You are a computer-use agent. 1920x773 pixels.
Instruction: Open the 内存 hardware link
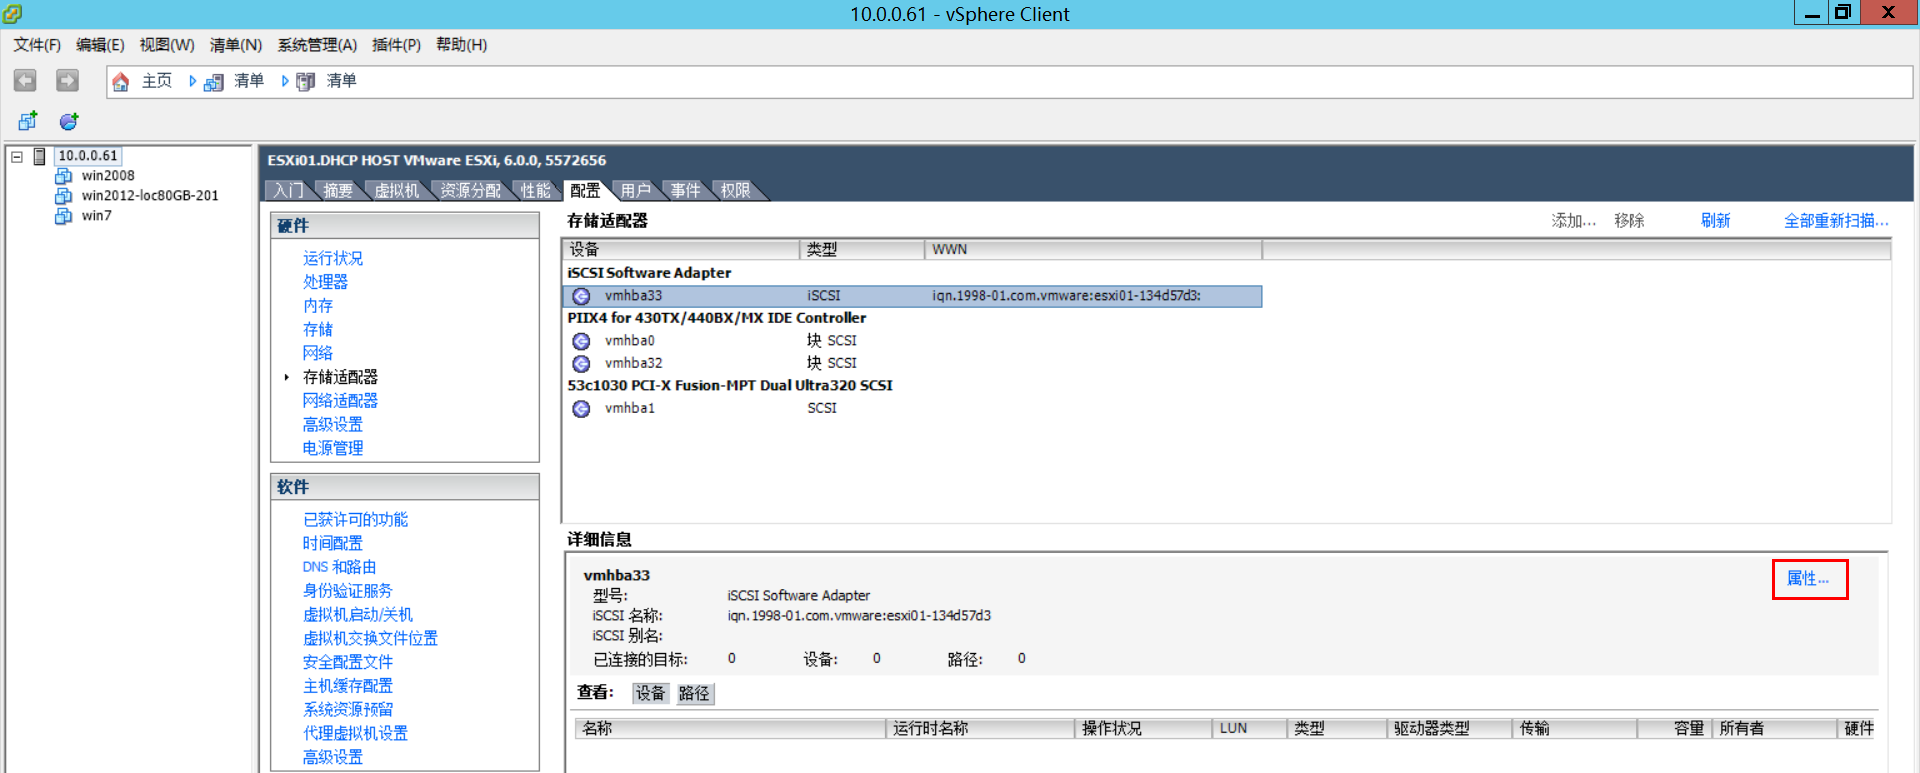click(318, 306)
